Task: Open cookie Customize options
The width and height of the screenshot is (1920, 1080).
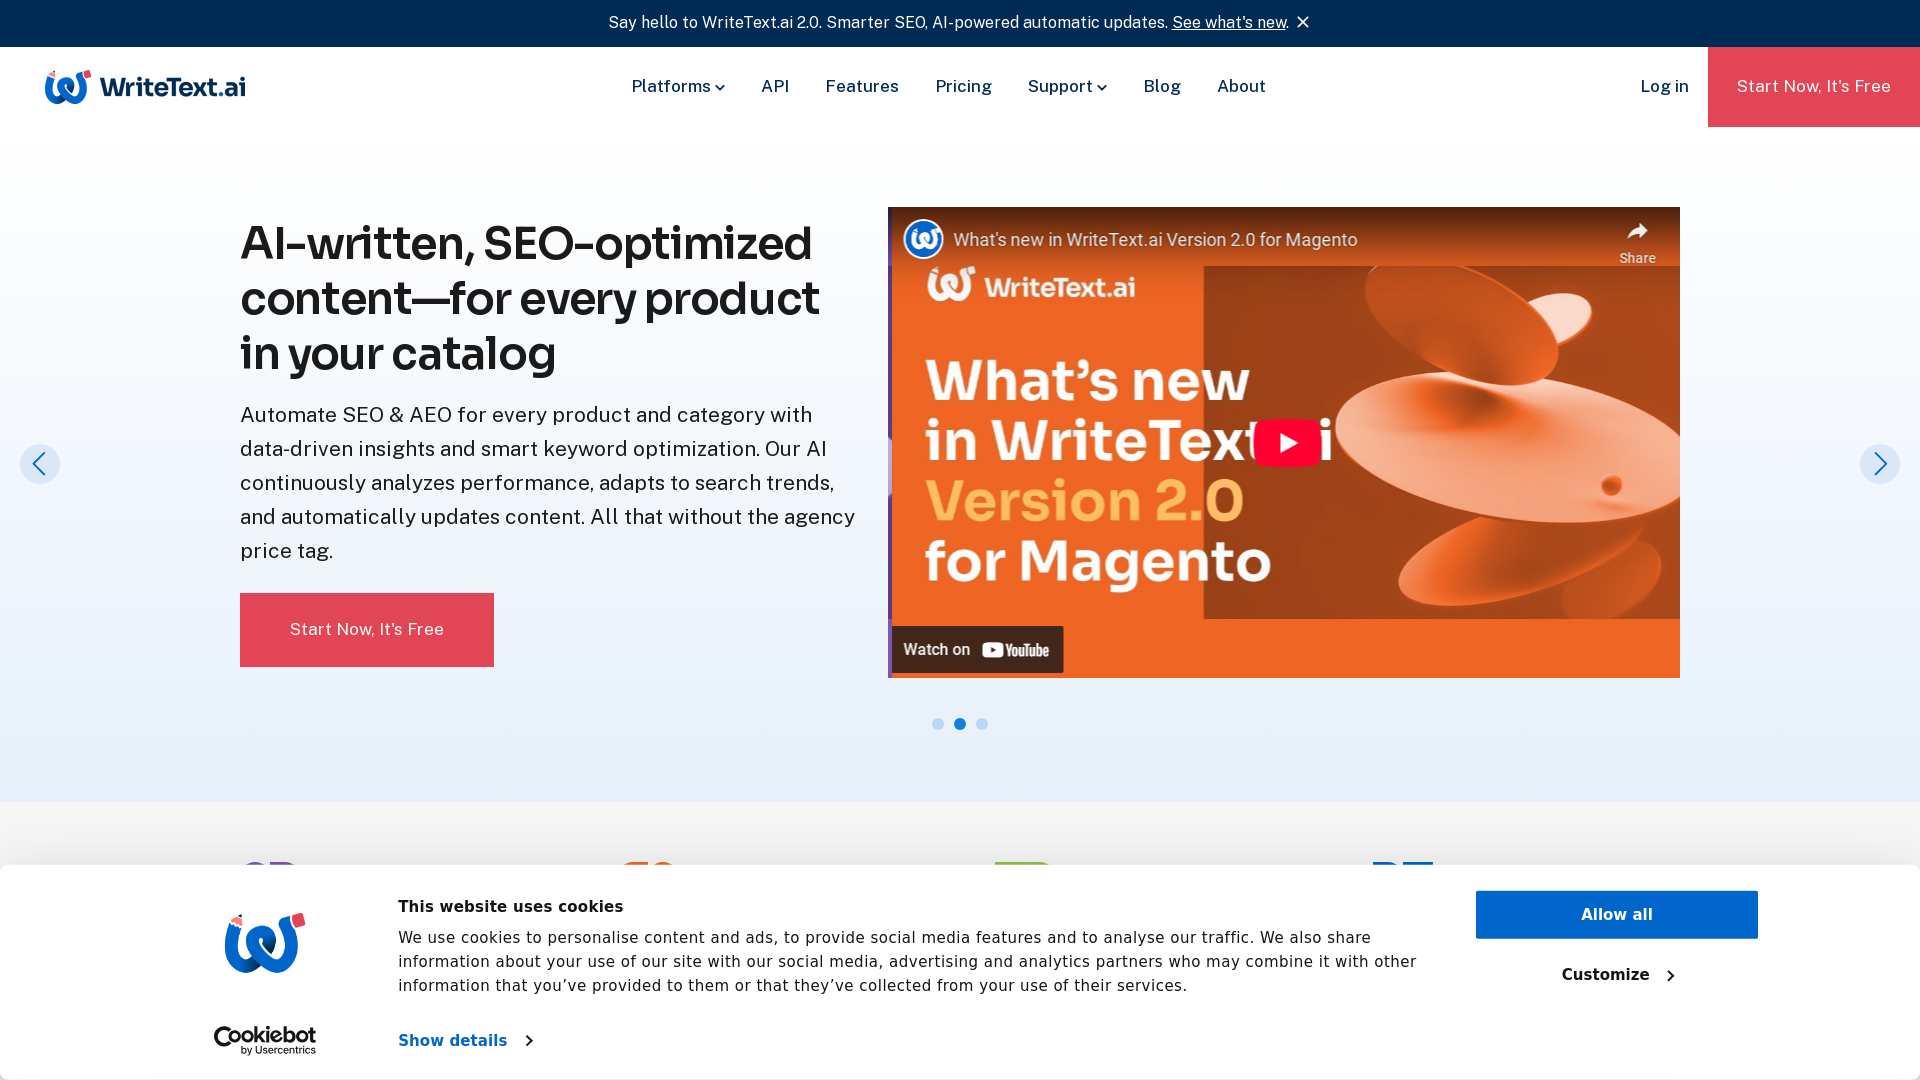Action: click(x=1617, y=975)
